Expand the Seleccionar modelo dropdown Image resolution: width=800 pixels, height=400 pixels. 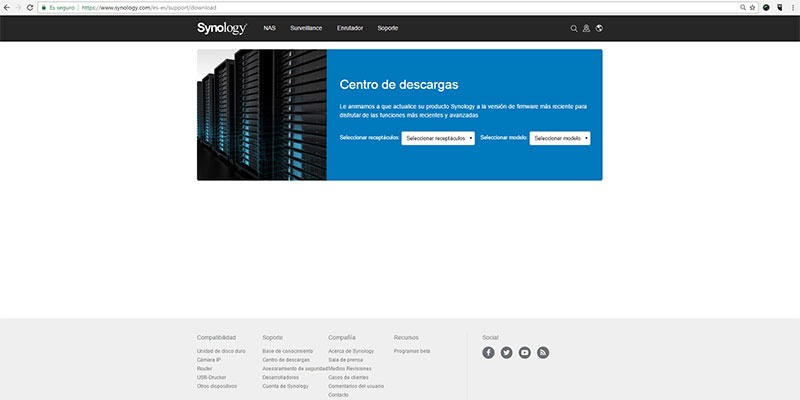tap(560, 138)
